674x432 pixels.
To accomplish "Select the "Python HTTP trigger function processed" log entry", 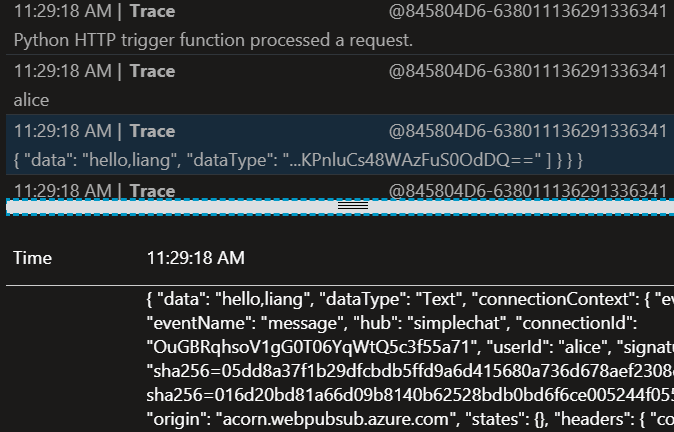I will (x=340, y=25).
